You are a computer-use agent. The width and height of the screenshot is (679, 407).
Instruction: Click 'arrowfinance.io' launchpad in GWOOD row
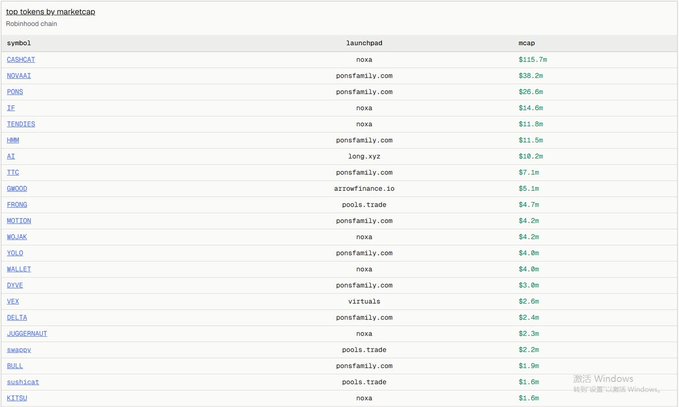pyautogui.click(x=364, y=189)
